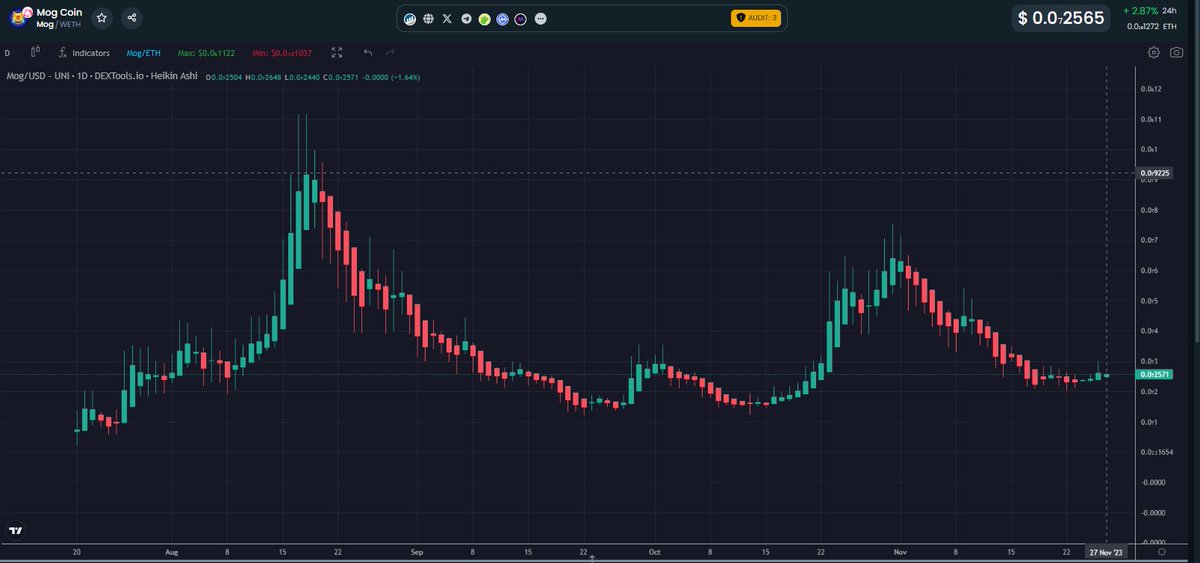Open the Indicators menu

tap(84, 53)
